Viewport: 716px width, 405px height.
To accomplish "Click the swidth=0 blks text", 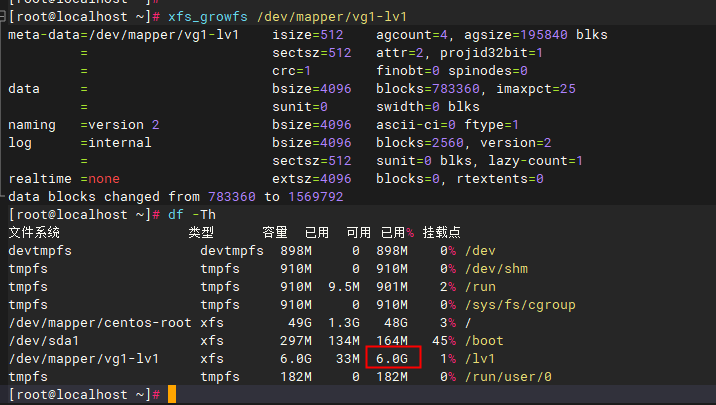I will 428,107.
